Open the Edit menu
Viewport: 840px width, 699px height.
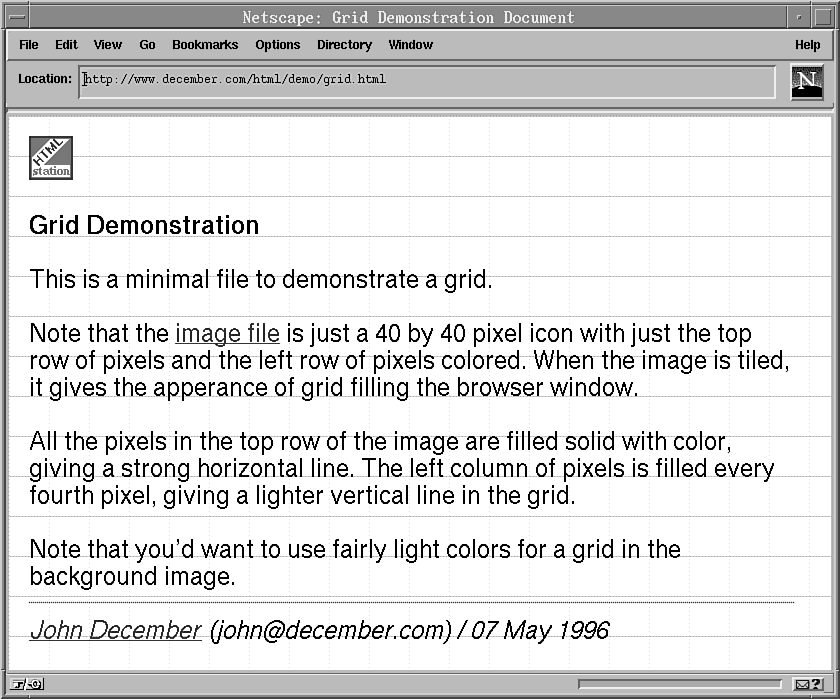(x=66, y=45)
